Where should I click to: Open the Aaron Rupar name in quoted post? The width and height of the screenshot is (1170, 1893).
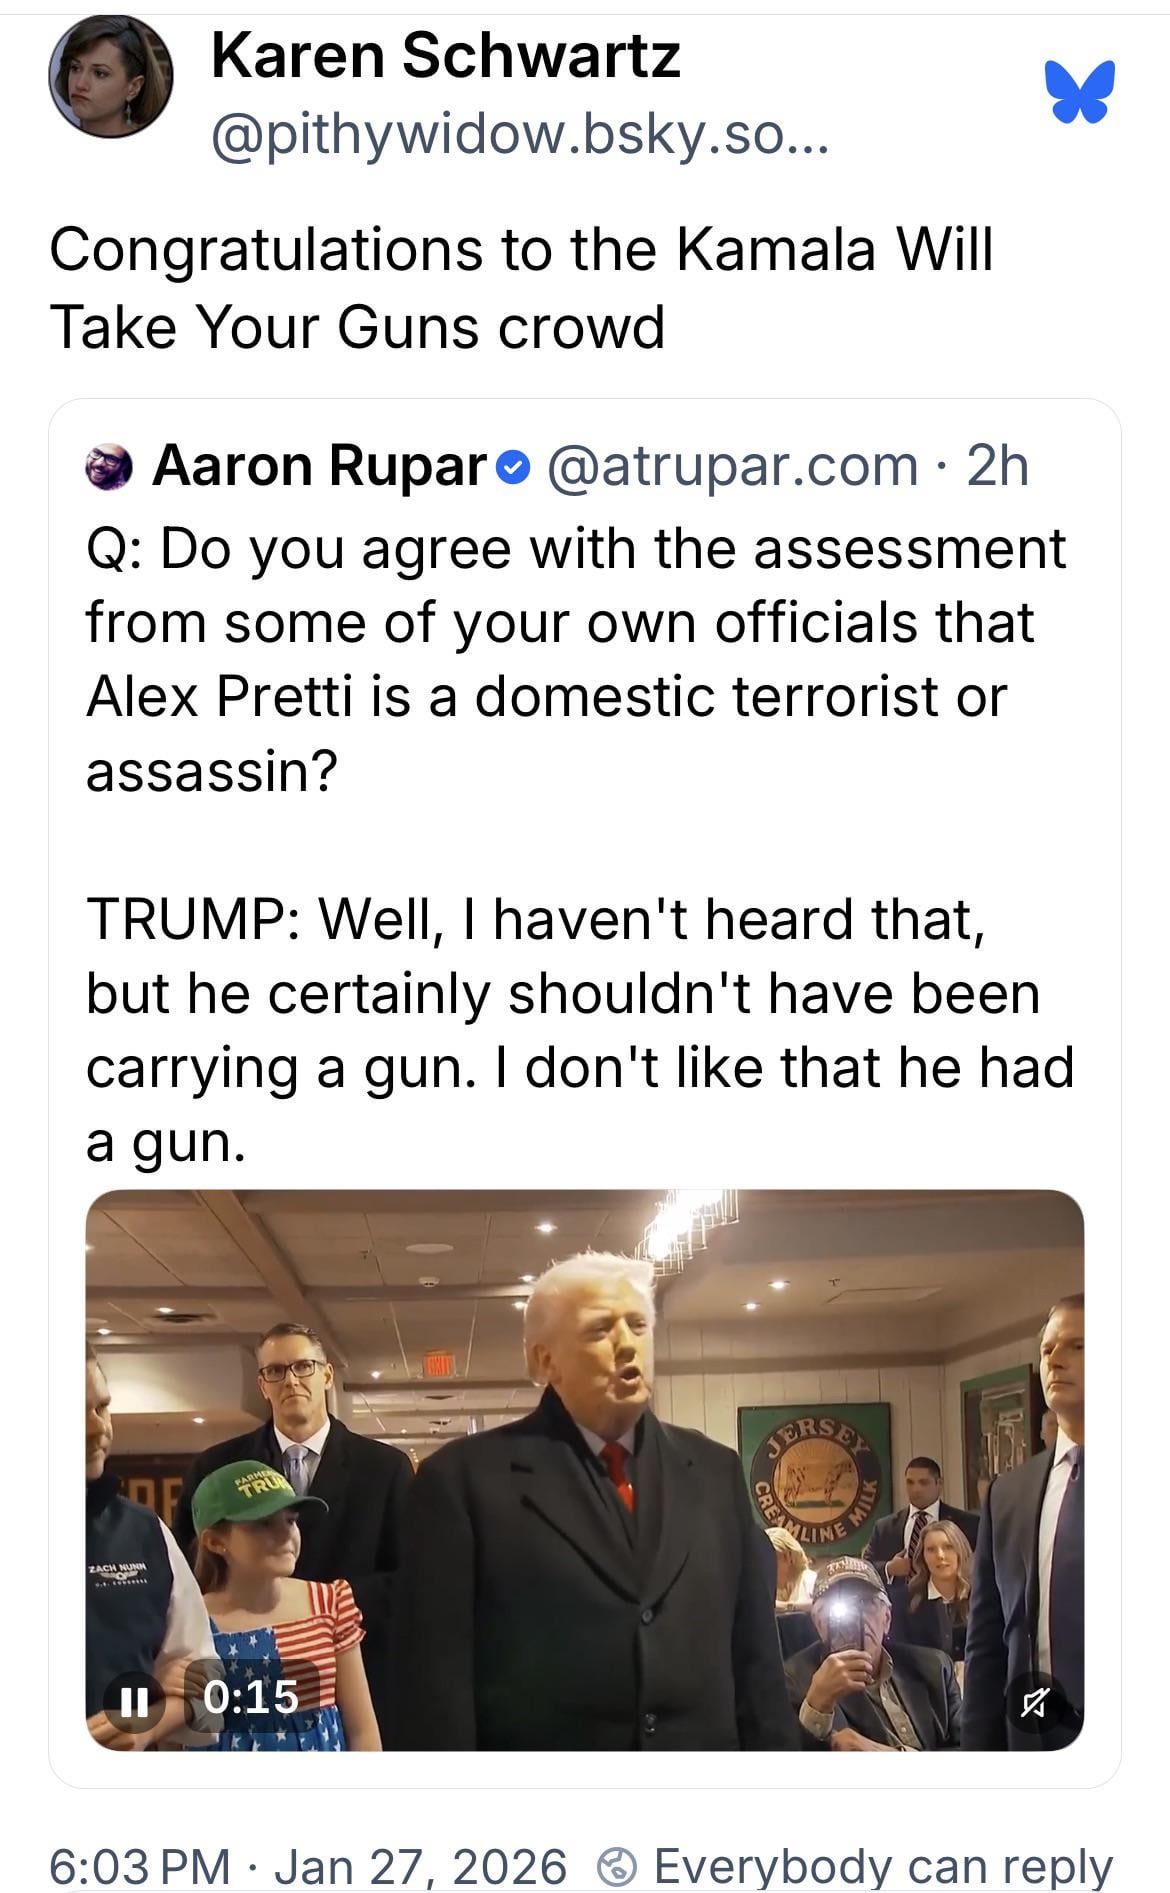coord(318,466)
